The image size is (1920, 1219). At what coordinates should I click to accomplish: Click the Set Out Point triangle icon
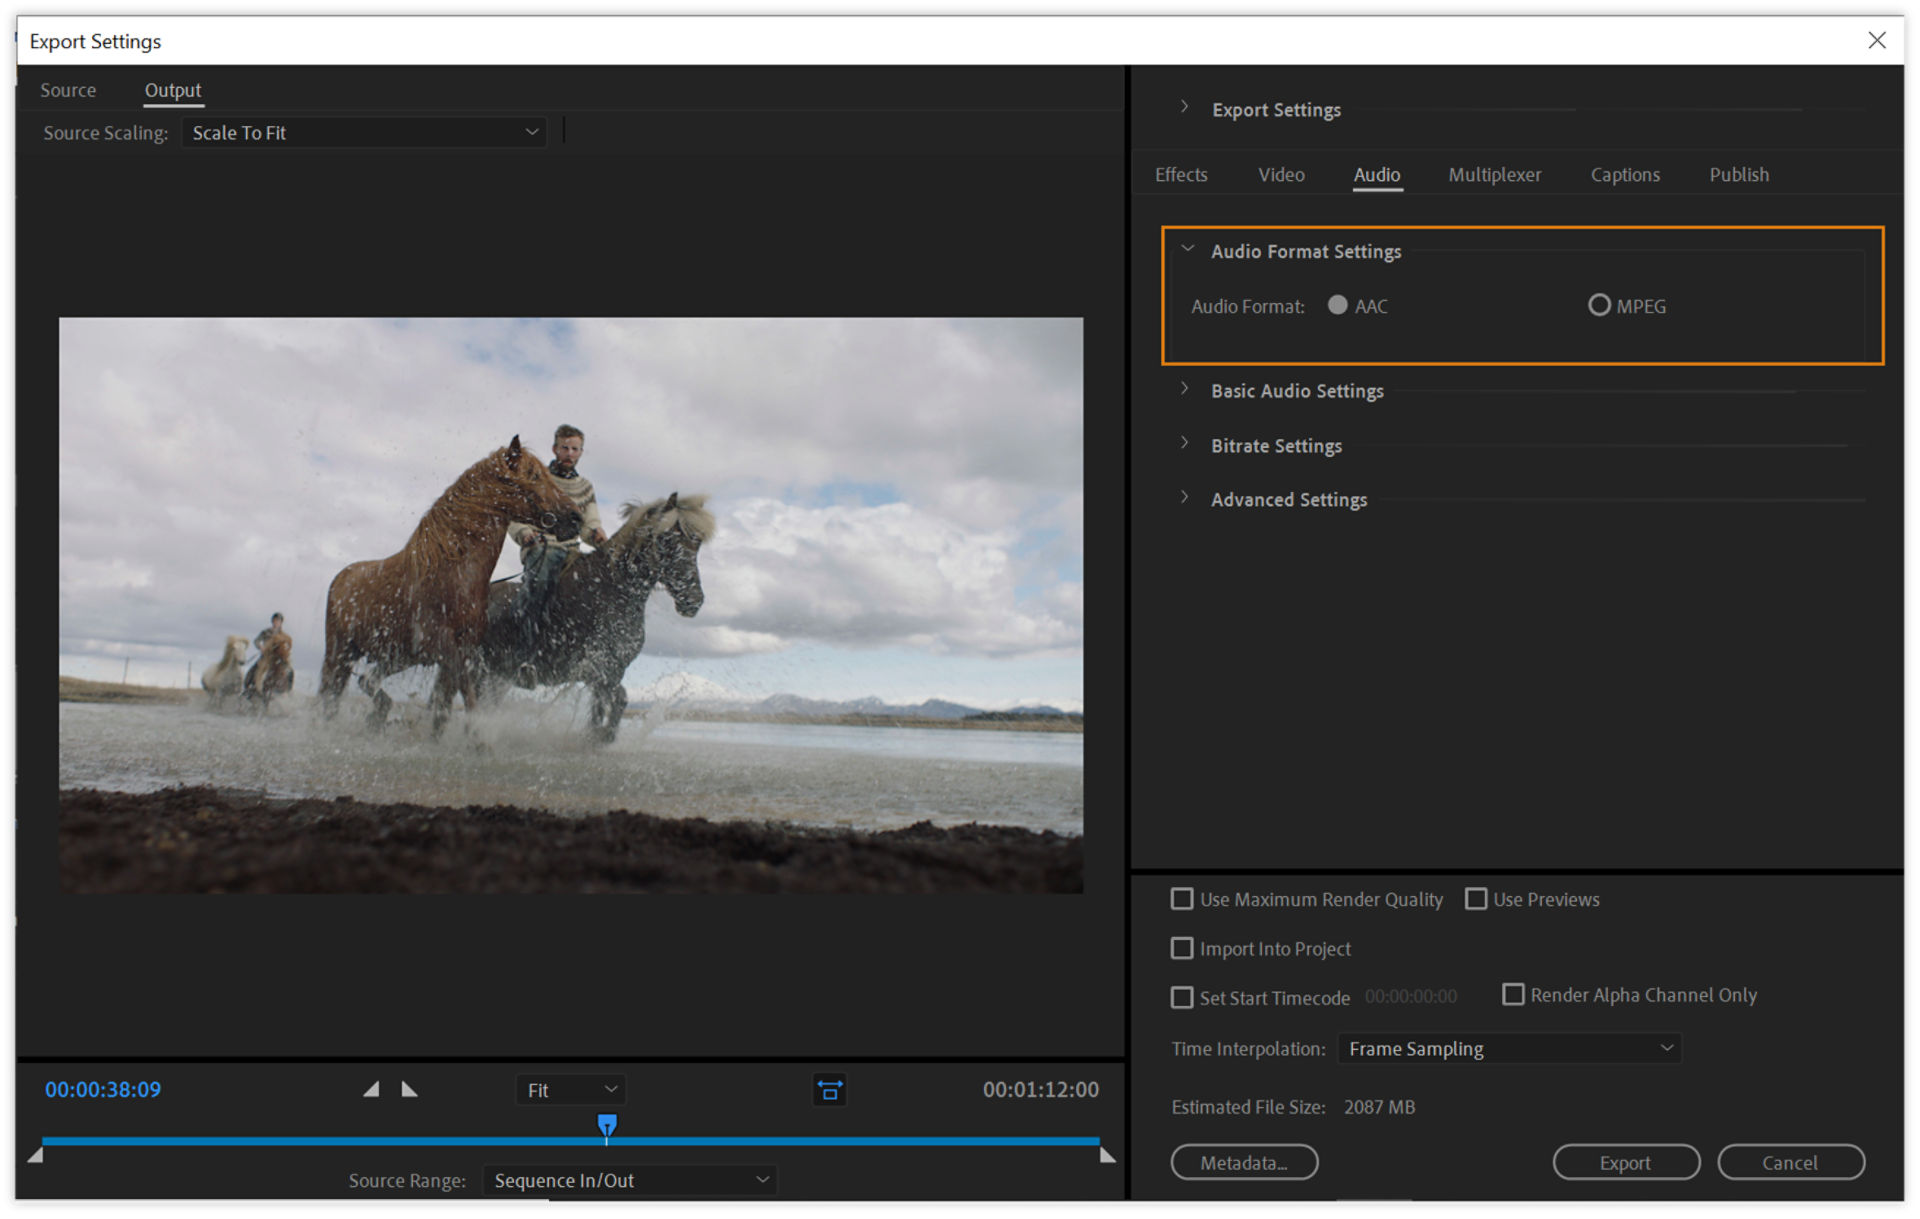[x=409, y=1089]
